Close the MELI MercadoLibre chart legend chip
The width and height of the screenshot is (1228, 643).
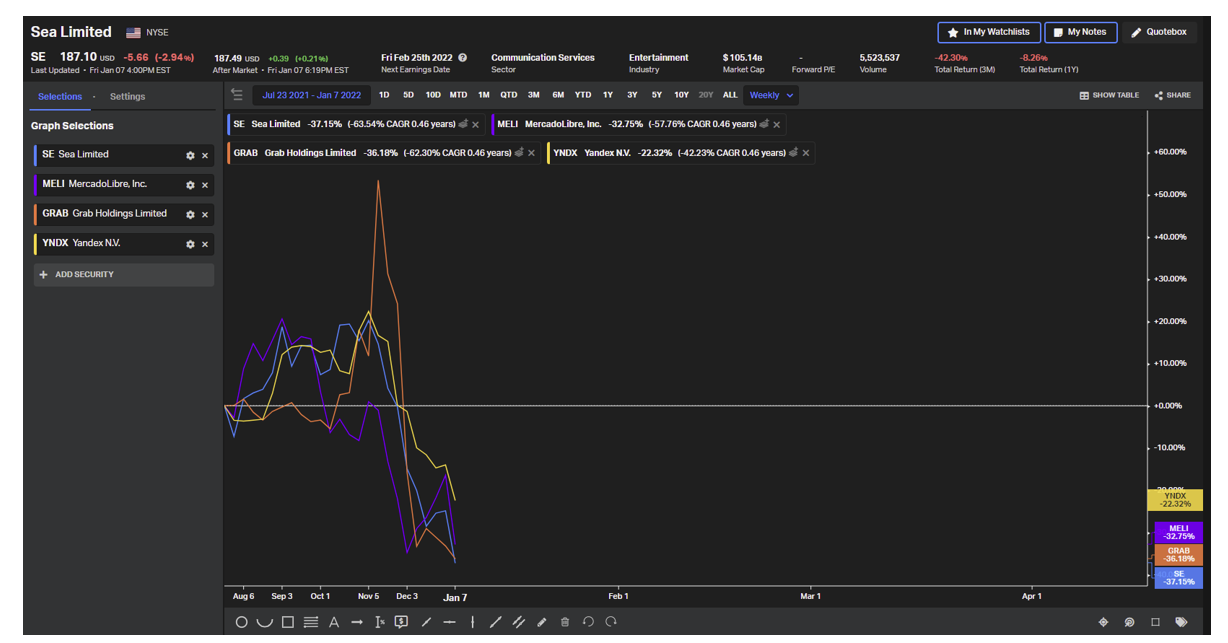point(777,125)
